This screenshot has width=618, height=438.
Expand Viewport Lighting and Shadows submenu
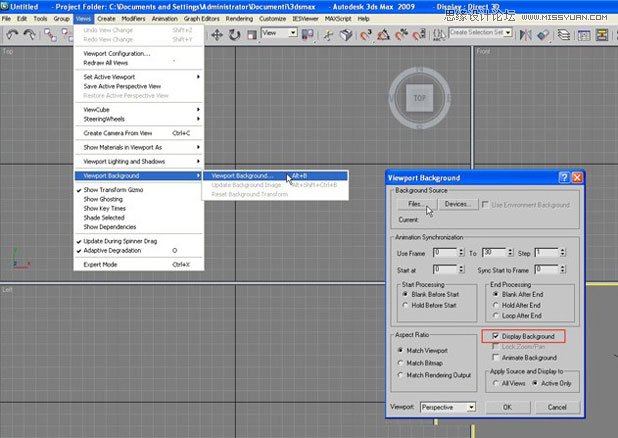tap(139, 161)
